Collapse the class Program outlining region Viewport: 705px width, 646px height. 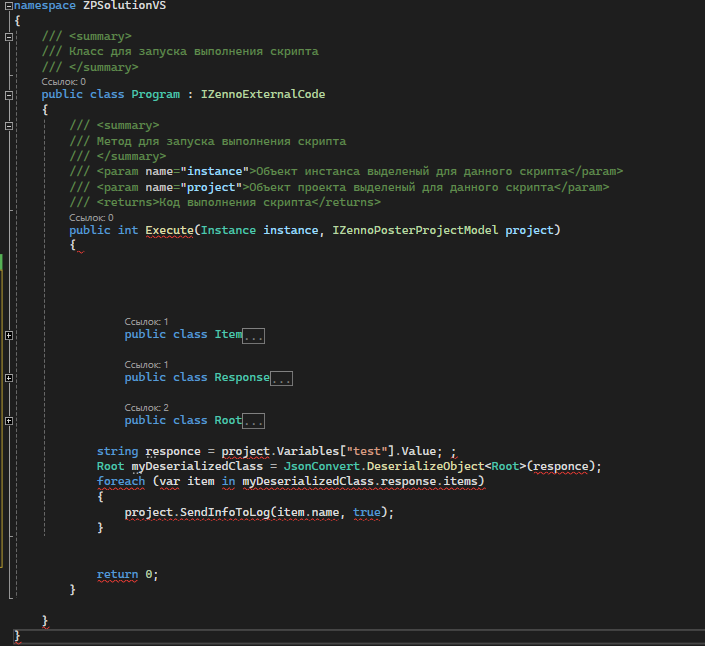9,95
